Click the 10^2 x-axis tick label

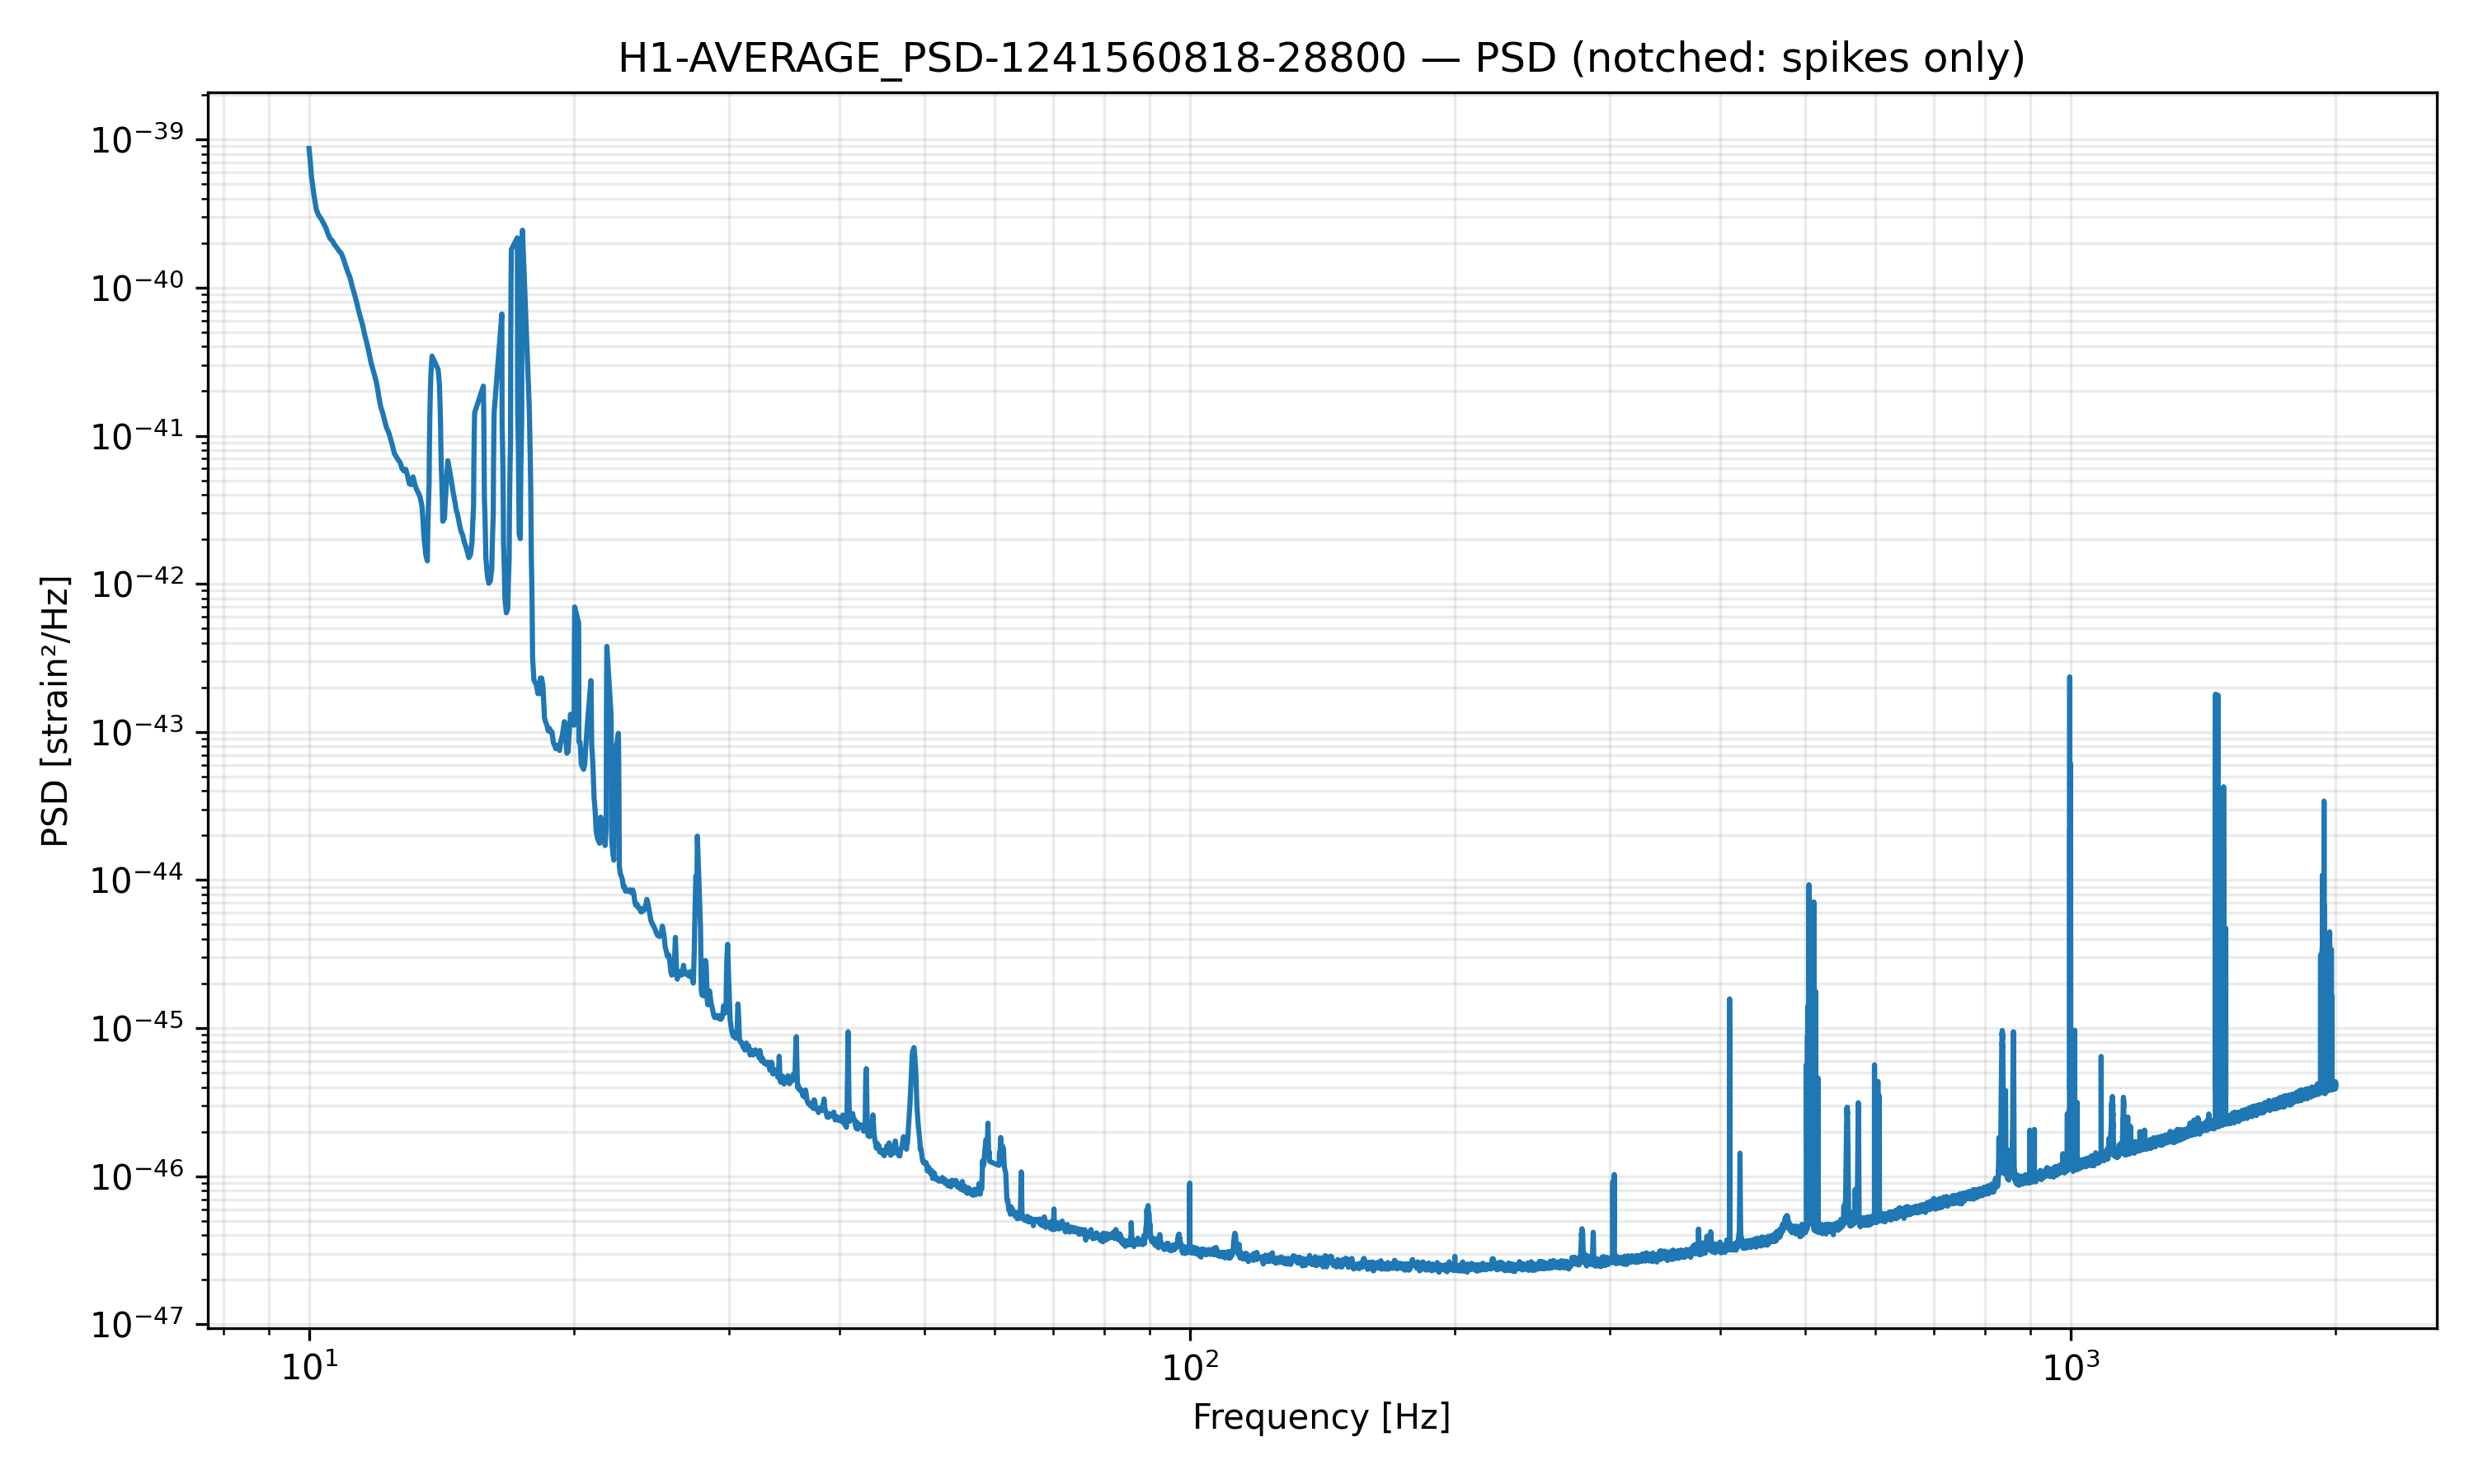click(x=1189, y=1366)
